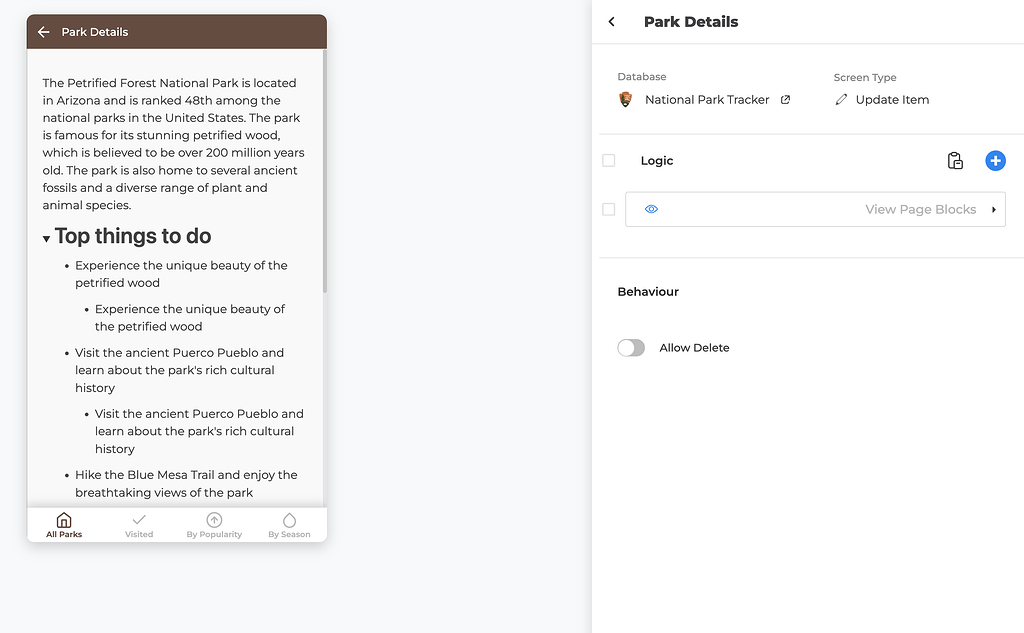1024x633 pixels.
Task: Click the checkmark icon on the Visited tab
Action: pos(138,520)
